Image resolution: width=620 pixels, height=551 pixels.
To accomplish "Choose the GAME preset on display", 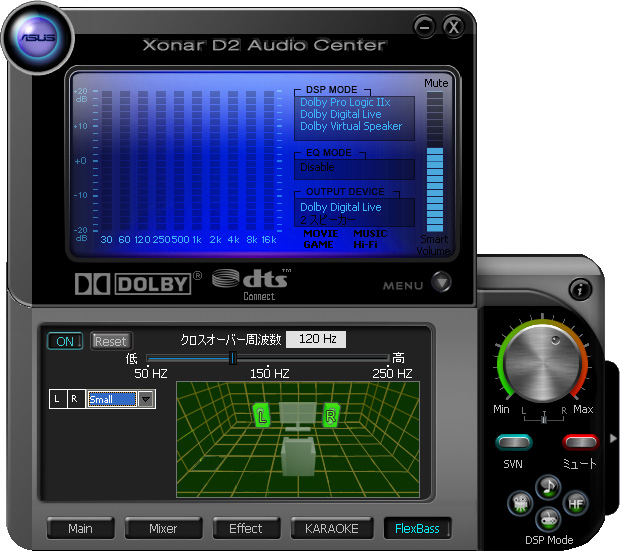I will pyautogui.click(x=318, y=244).
